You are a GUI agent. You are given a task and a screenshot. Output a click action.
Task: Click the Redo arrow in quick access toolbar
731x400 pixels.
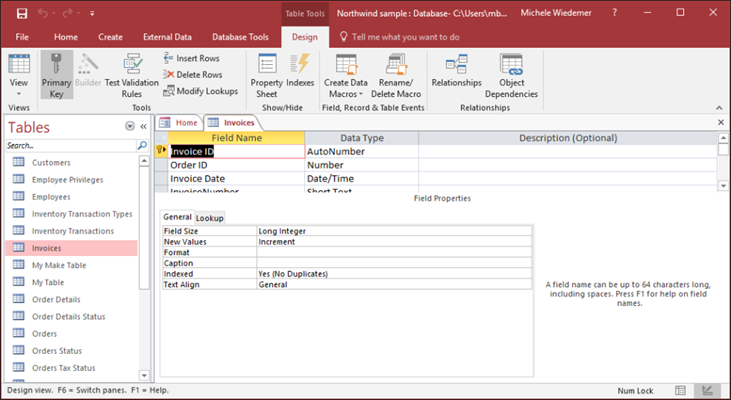pyautogui.click(x=69, y=14)
